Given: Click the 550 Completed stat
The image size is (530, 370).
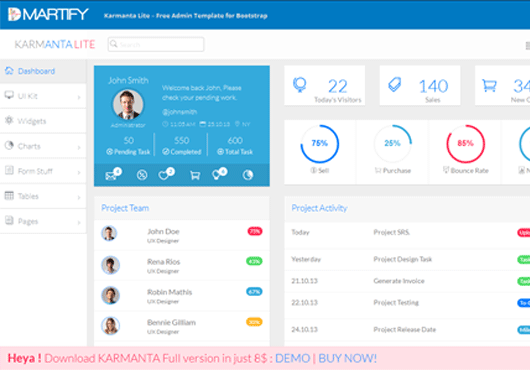Looking at the screenshot, I should [181, 145].
